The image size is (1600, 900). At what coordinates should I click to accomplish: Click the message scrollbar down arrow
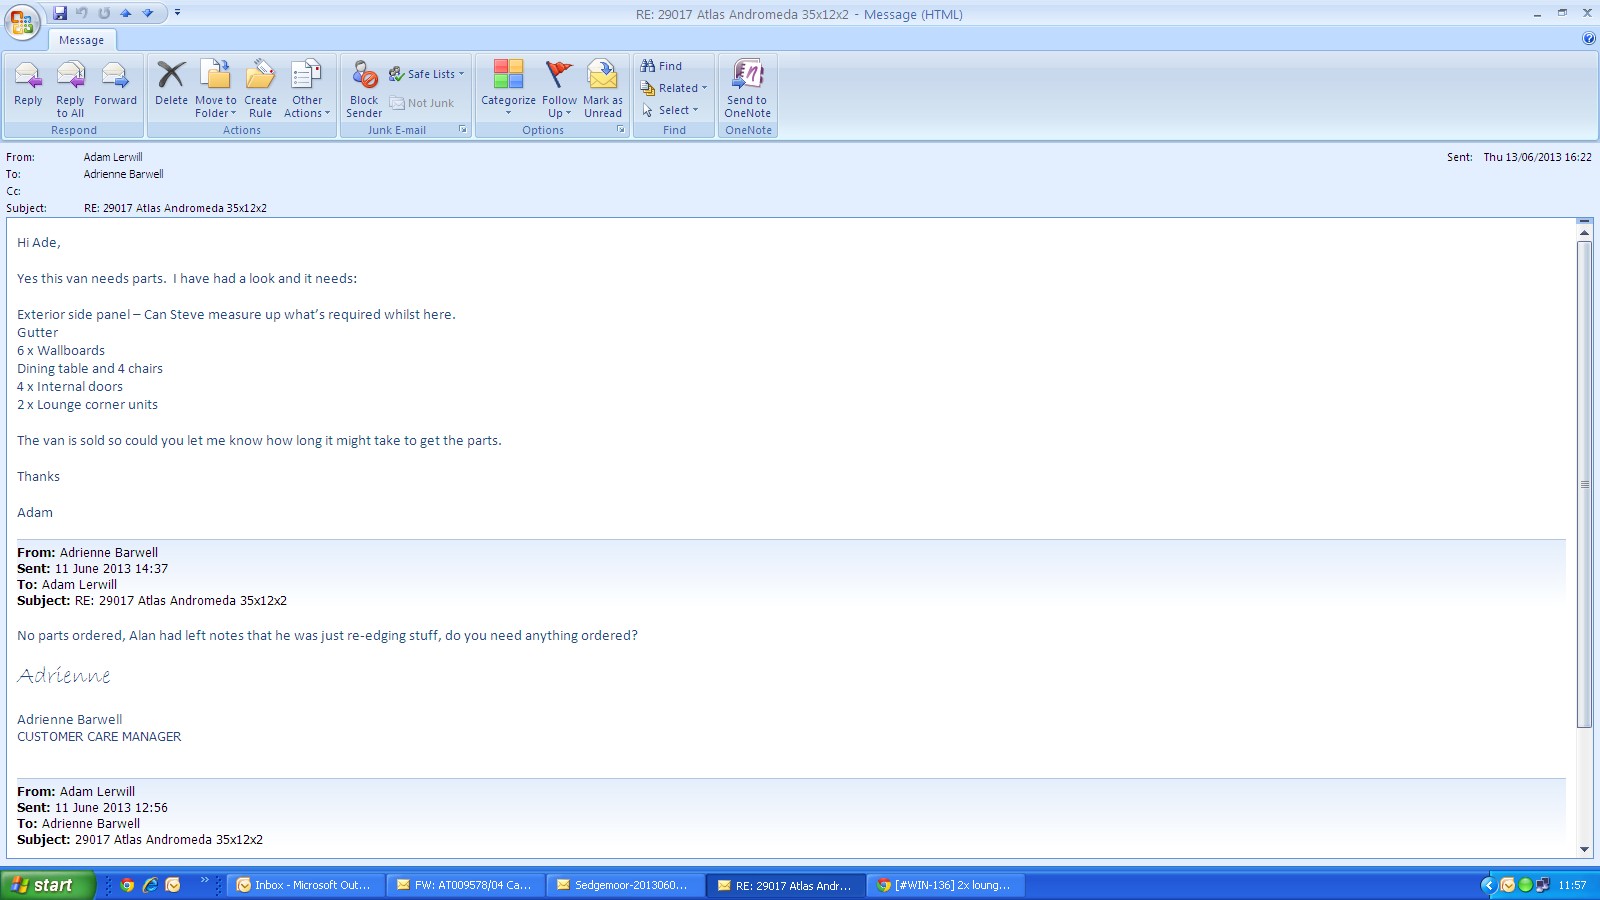1584,849
